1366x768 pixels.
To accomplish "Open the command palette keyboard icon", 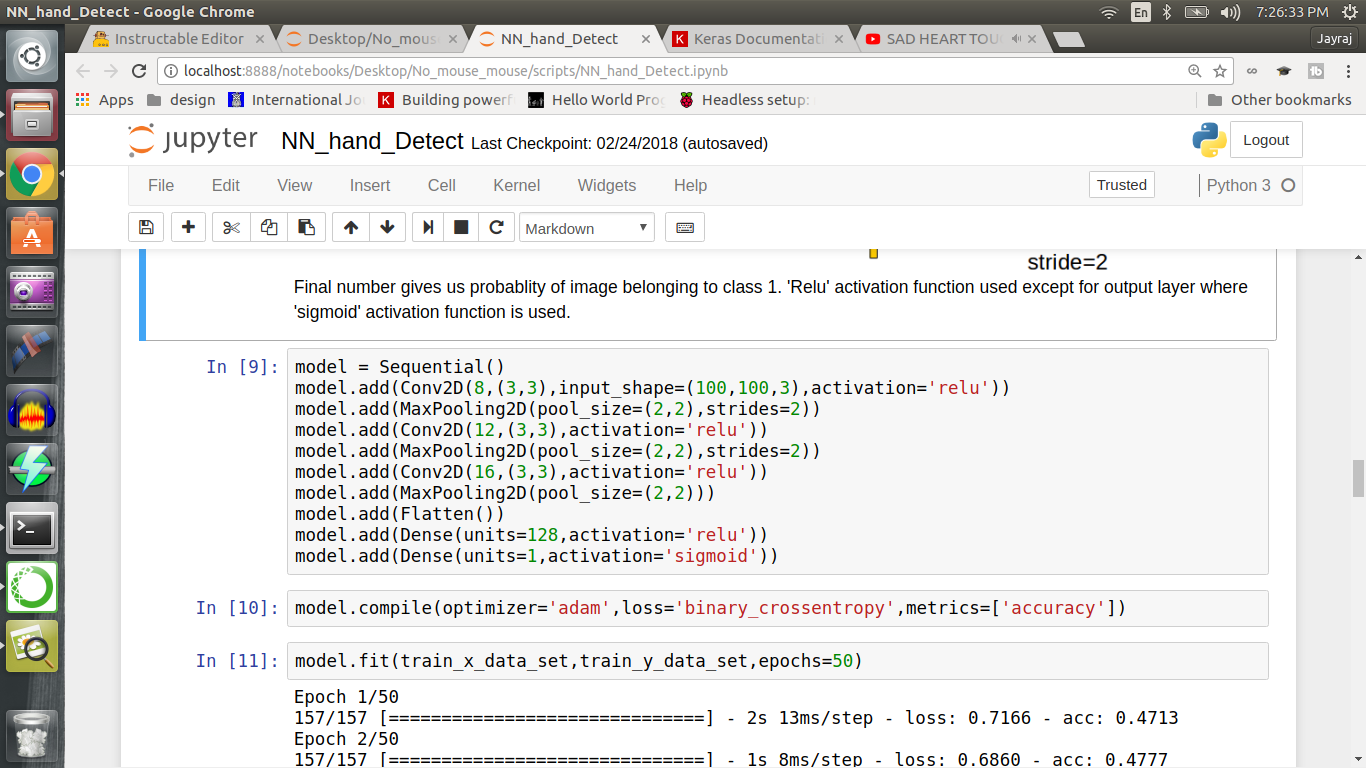I will [685, 227].
